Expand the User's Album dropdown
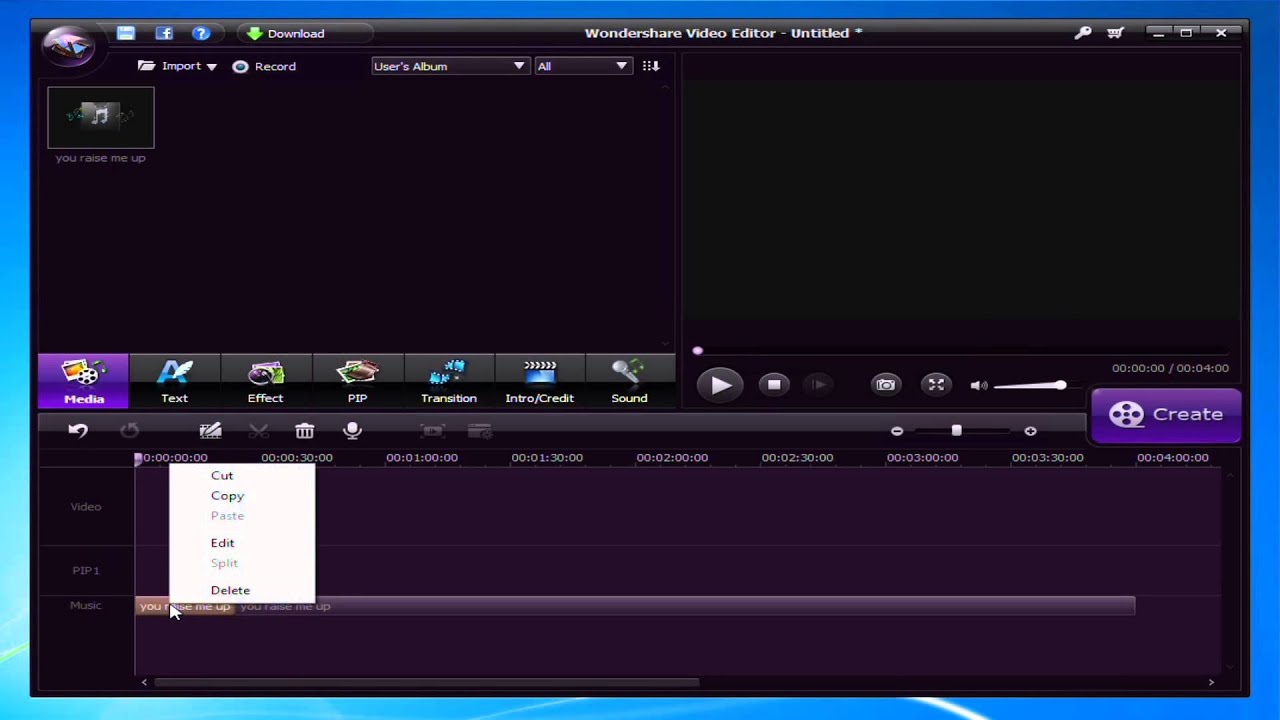 [449, 66]
